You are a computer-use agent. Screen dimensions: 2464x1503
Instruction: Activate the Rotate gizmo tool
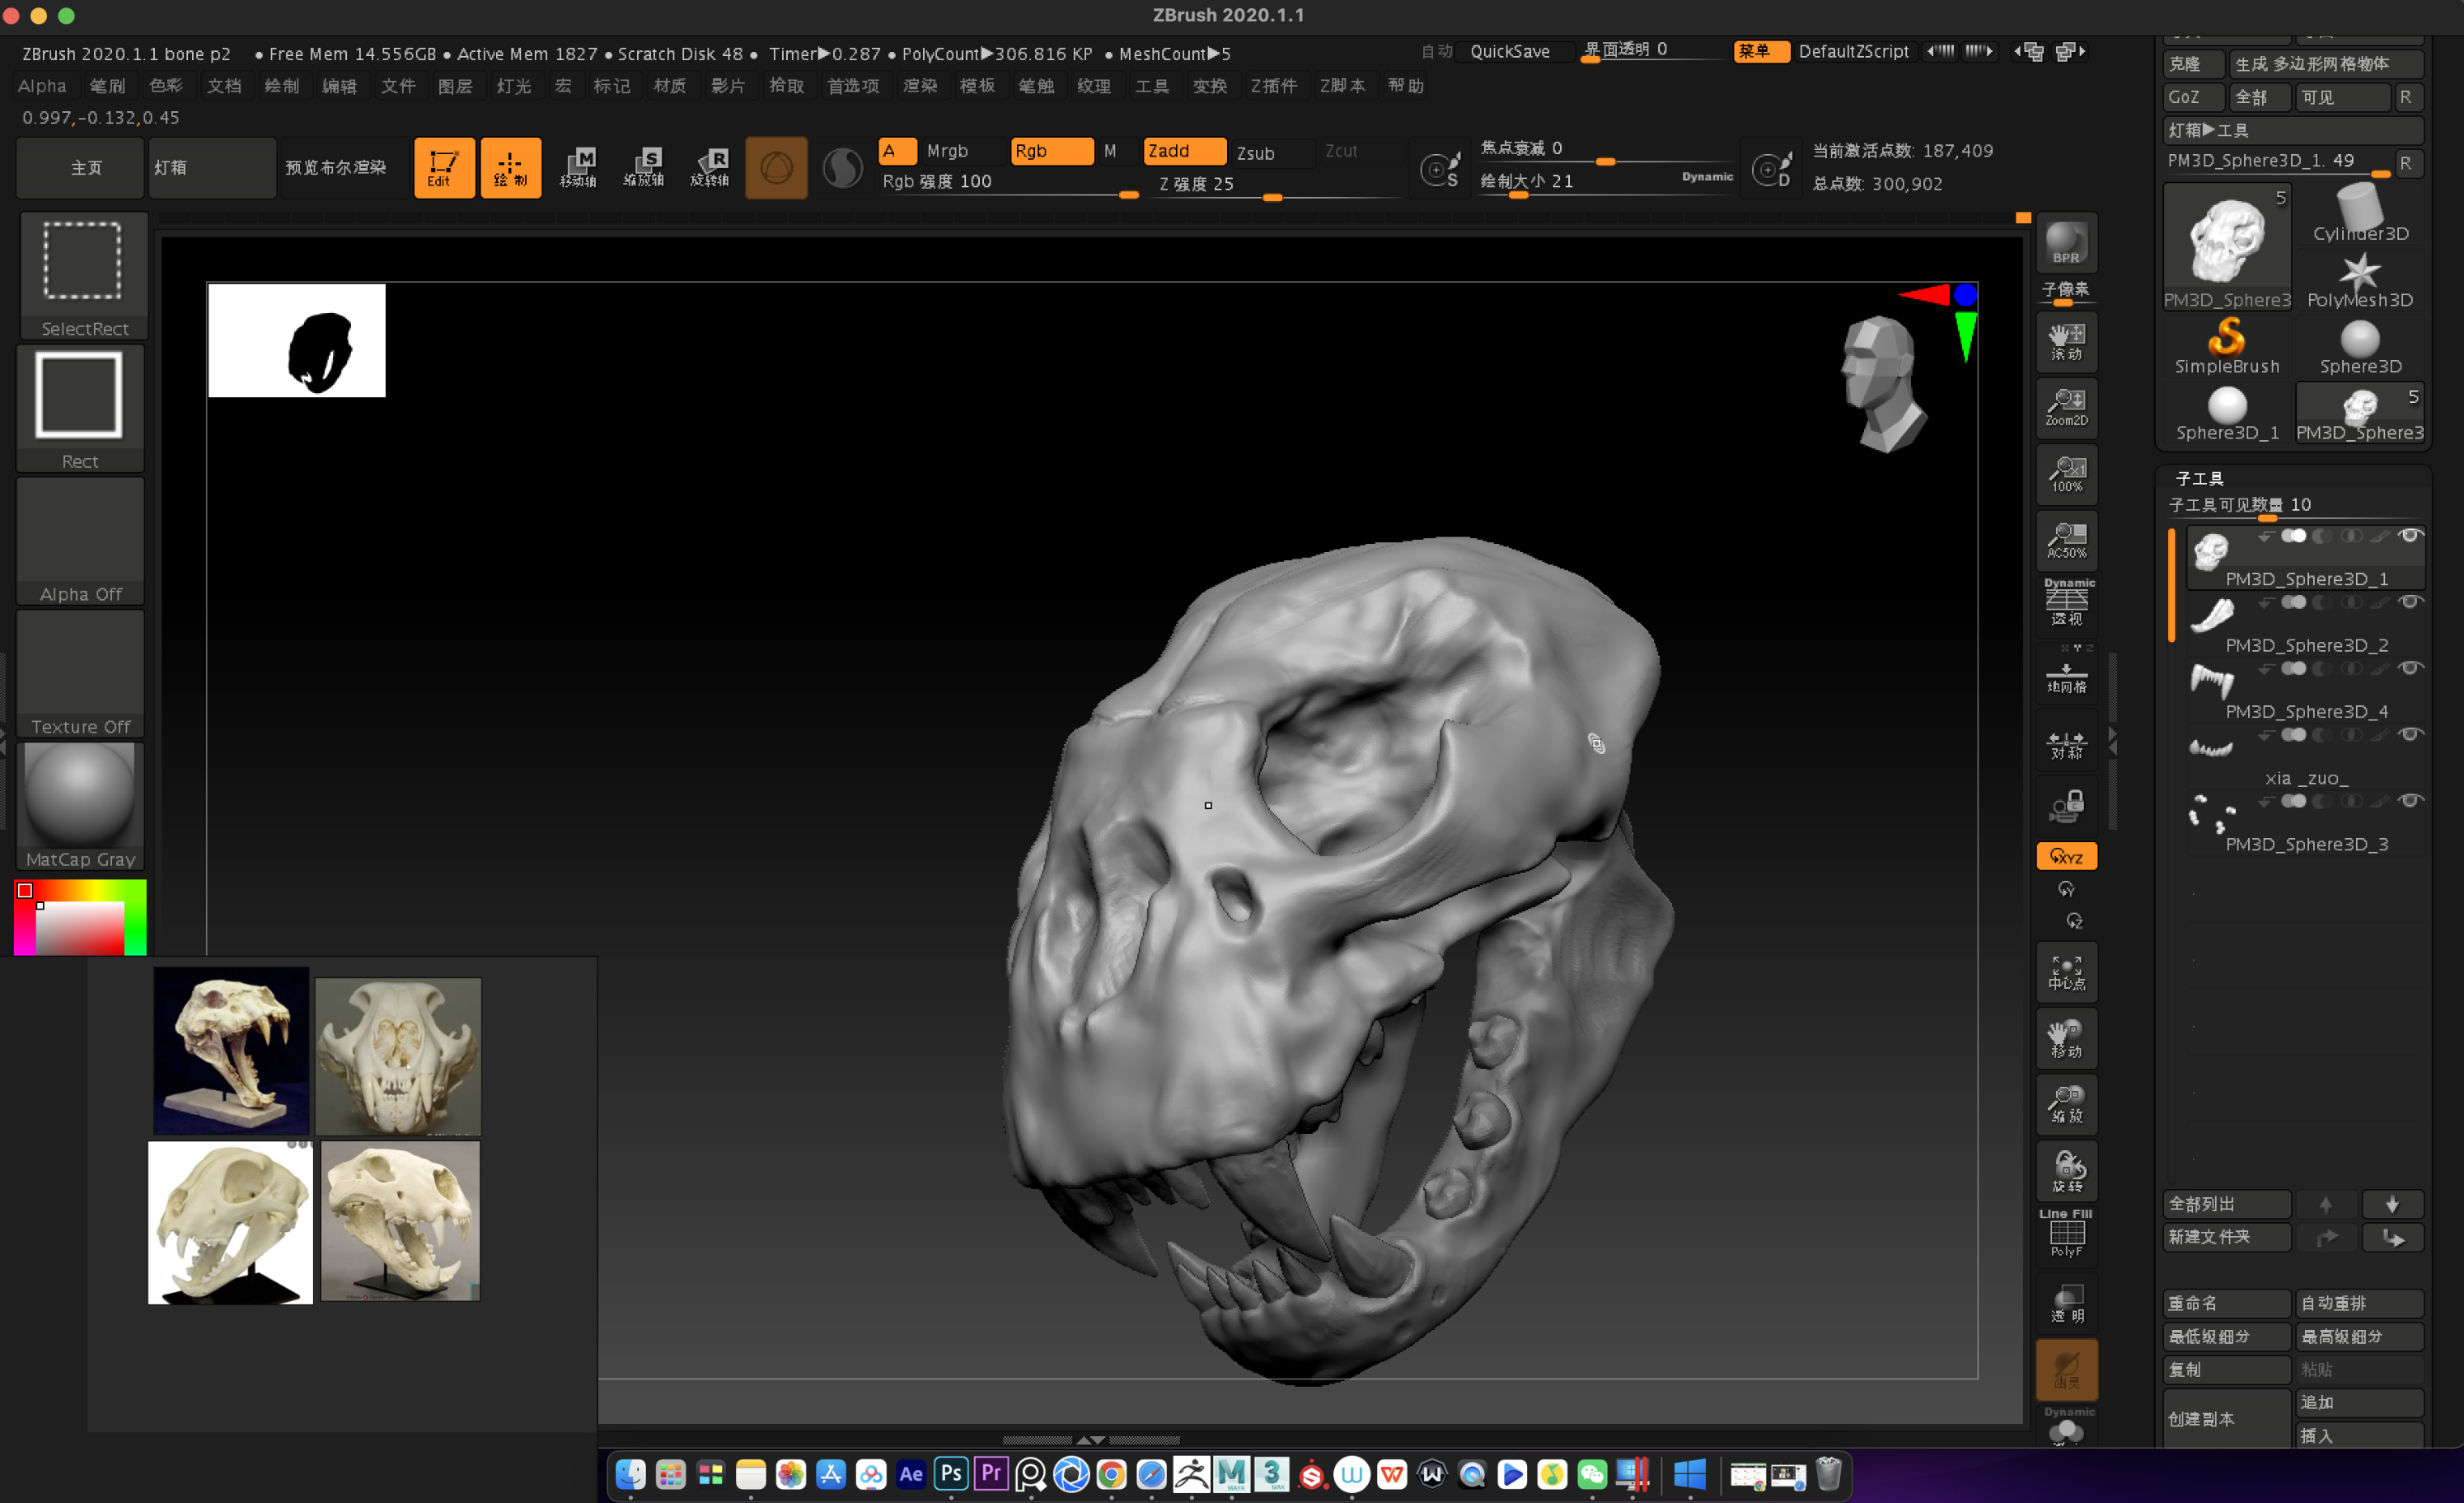[710, 168]
